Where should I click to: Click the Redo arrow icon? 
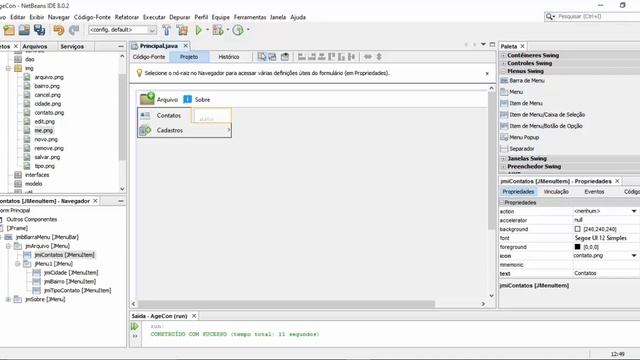click(74, 30)
